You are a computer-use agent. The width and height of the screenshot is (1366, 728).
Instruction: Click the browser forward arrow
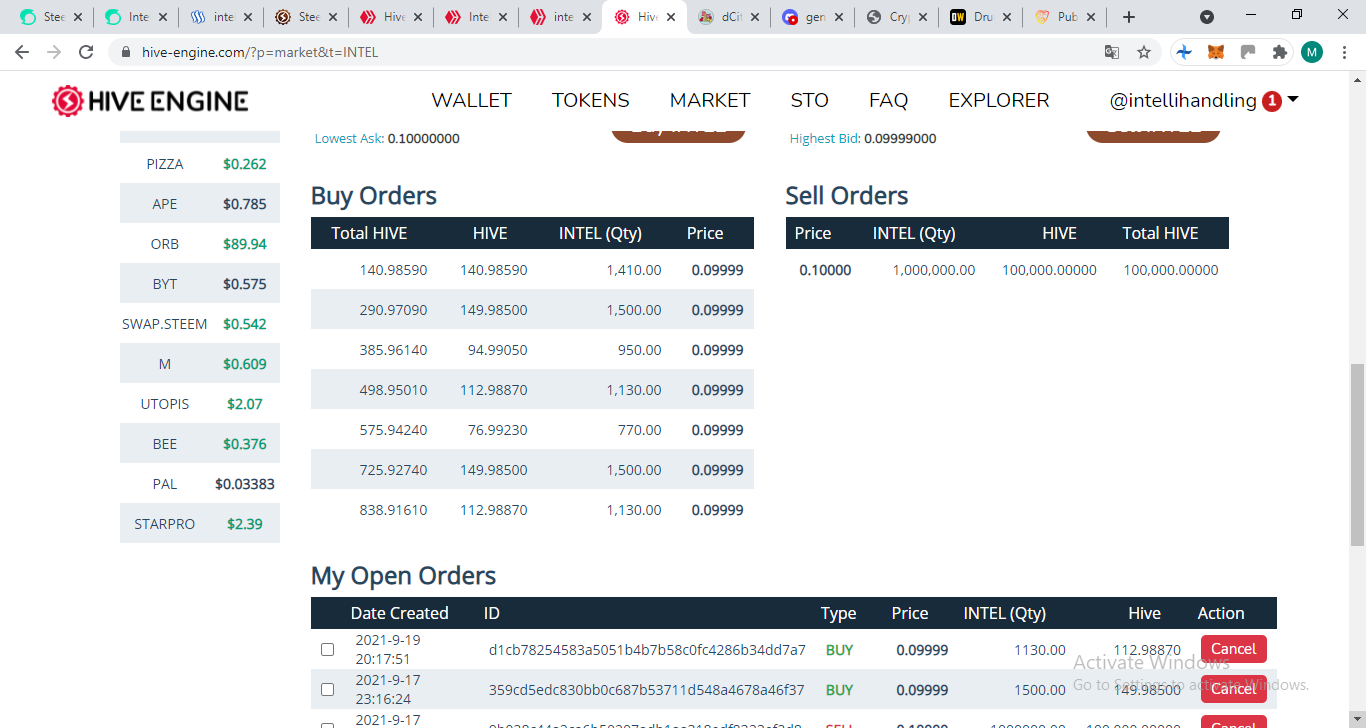(54, 52)
